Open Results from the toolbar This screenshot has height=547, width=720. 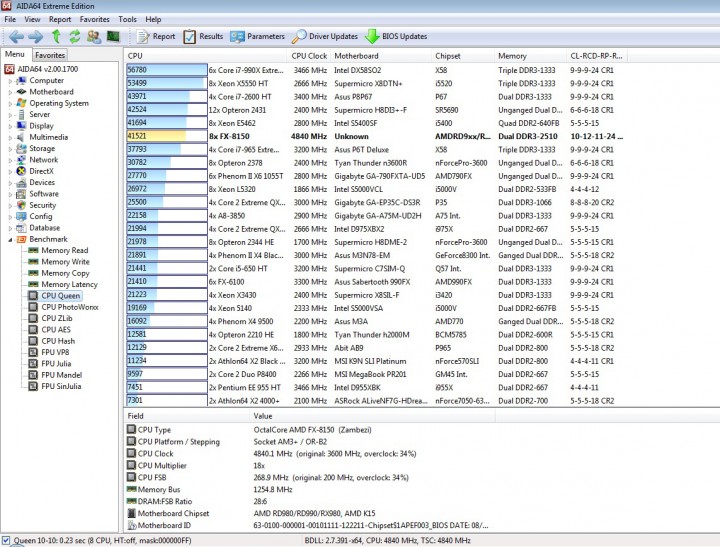(x=203, y=36)
